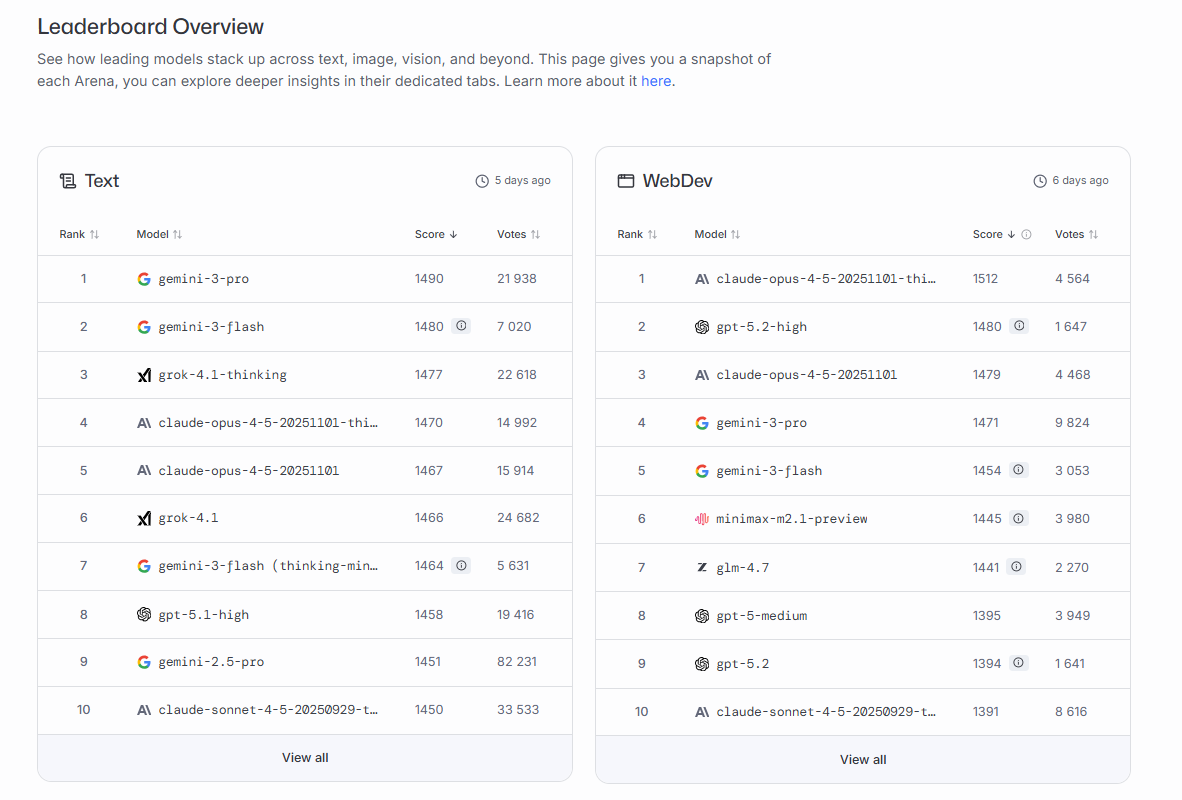1182x800 pixels.
Task: Click the minimax logo icon in WebDev table
Action: [702, 519]
